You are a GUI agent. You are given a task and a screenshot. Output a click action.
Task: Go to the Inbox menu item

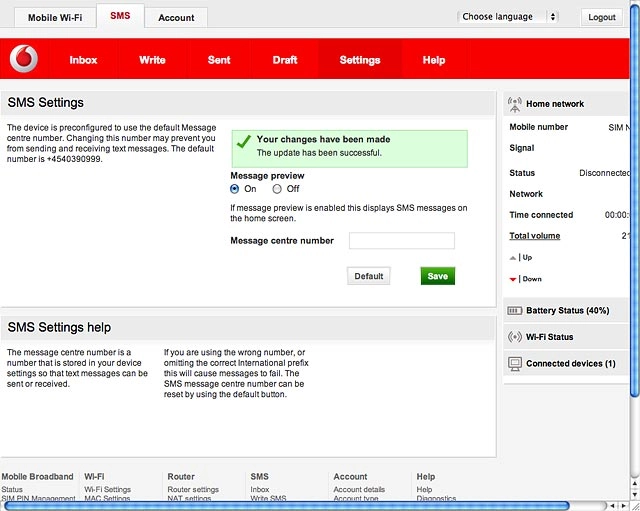tap(83, 60)
